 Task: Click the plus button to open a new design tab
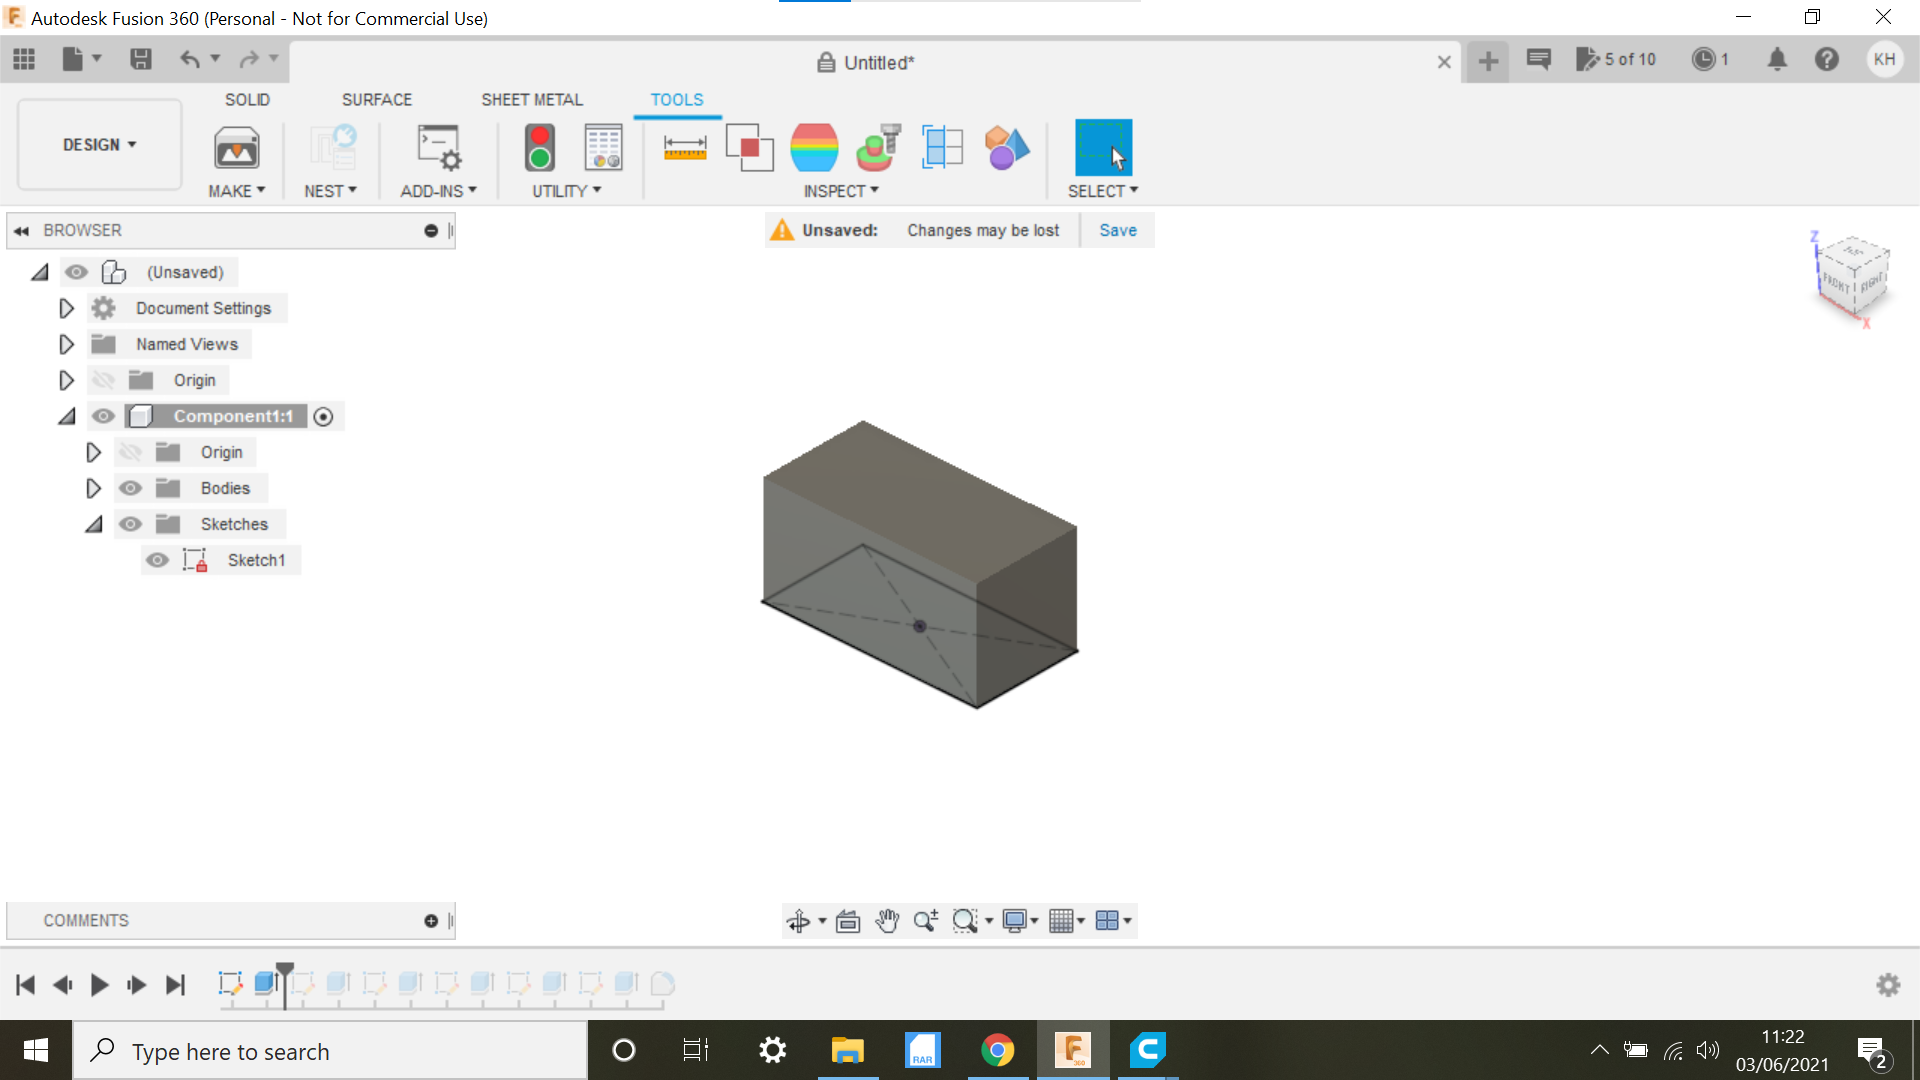[1487, 61]
